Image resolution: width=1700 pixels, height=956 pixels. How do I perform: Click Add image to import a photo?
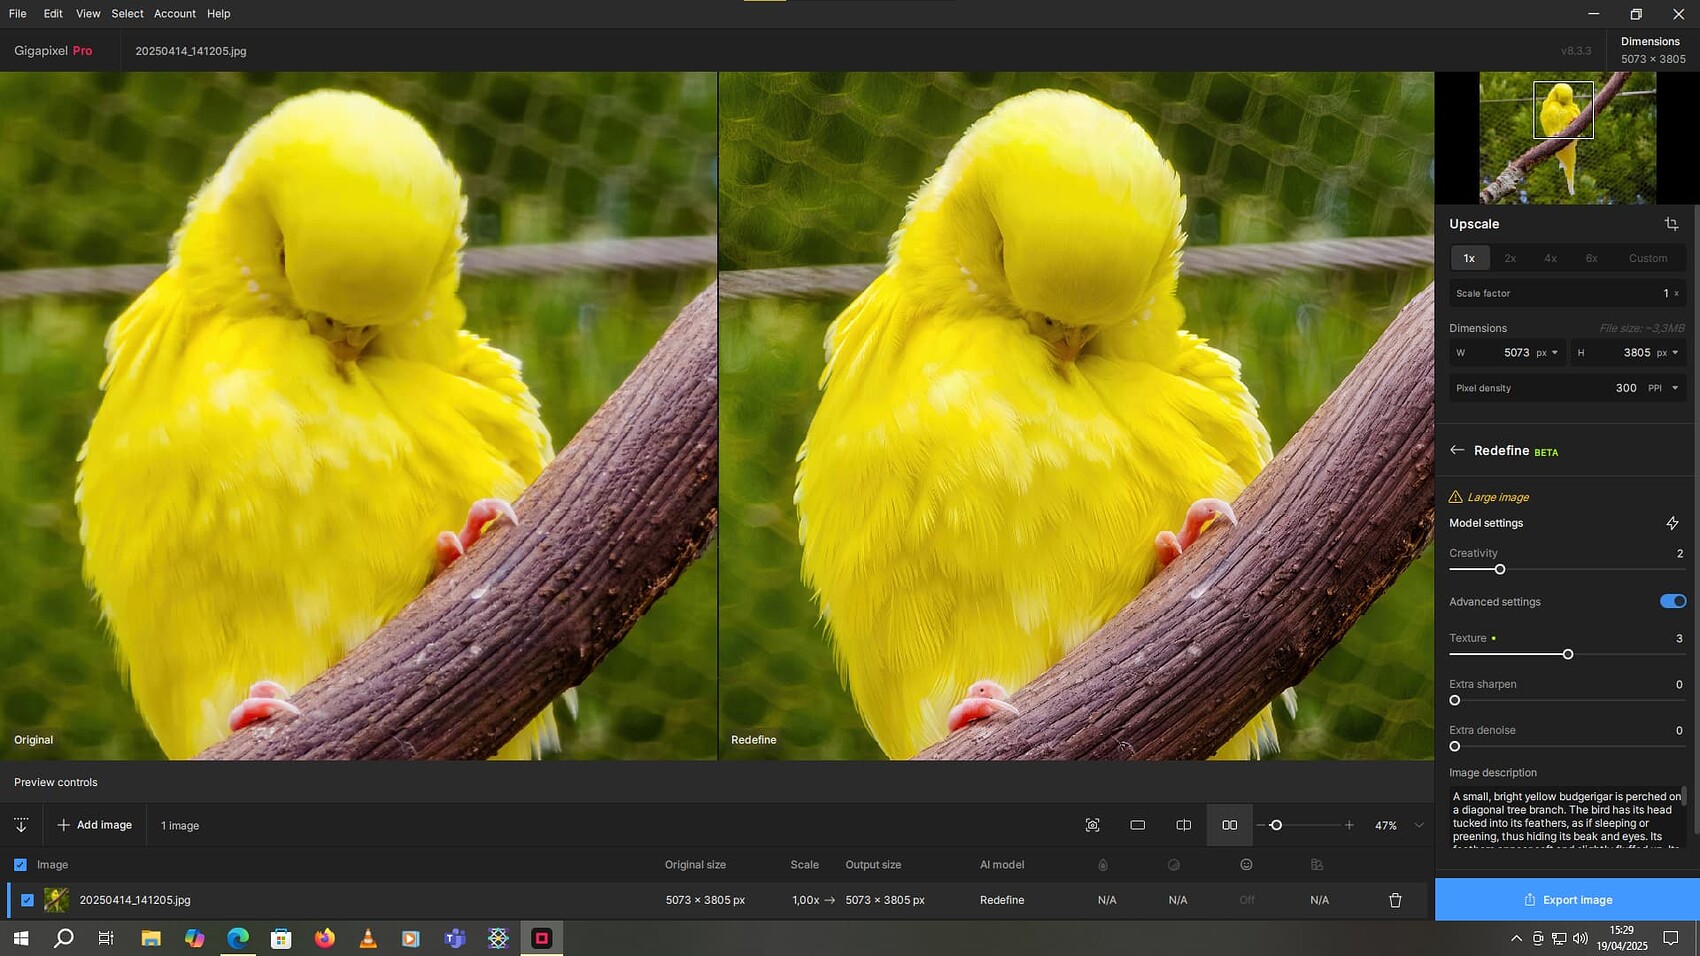pos(95,824)
